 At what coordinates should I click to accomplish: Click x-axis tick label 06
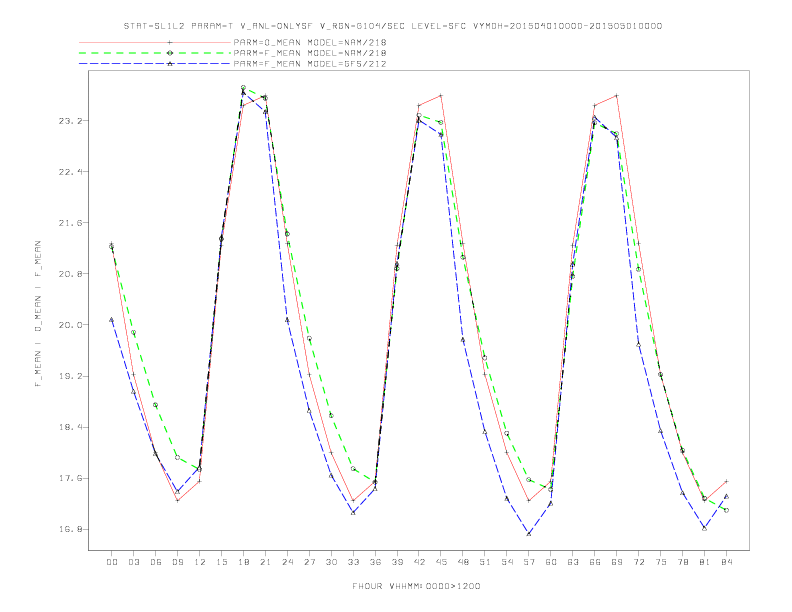(x=156, y=562)
